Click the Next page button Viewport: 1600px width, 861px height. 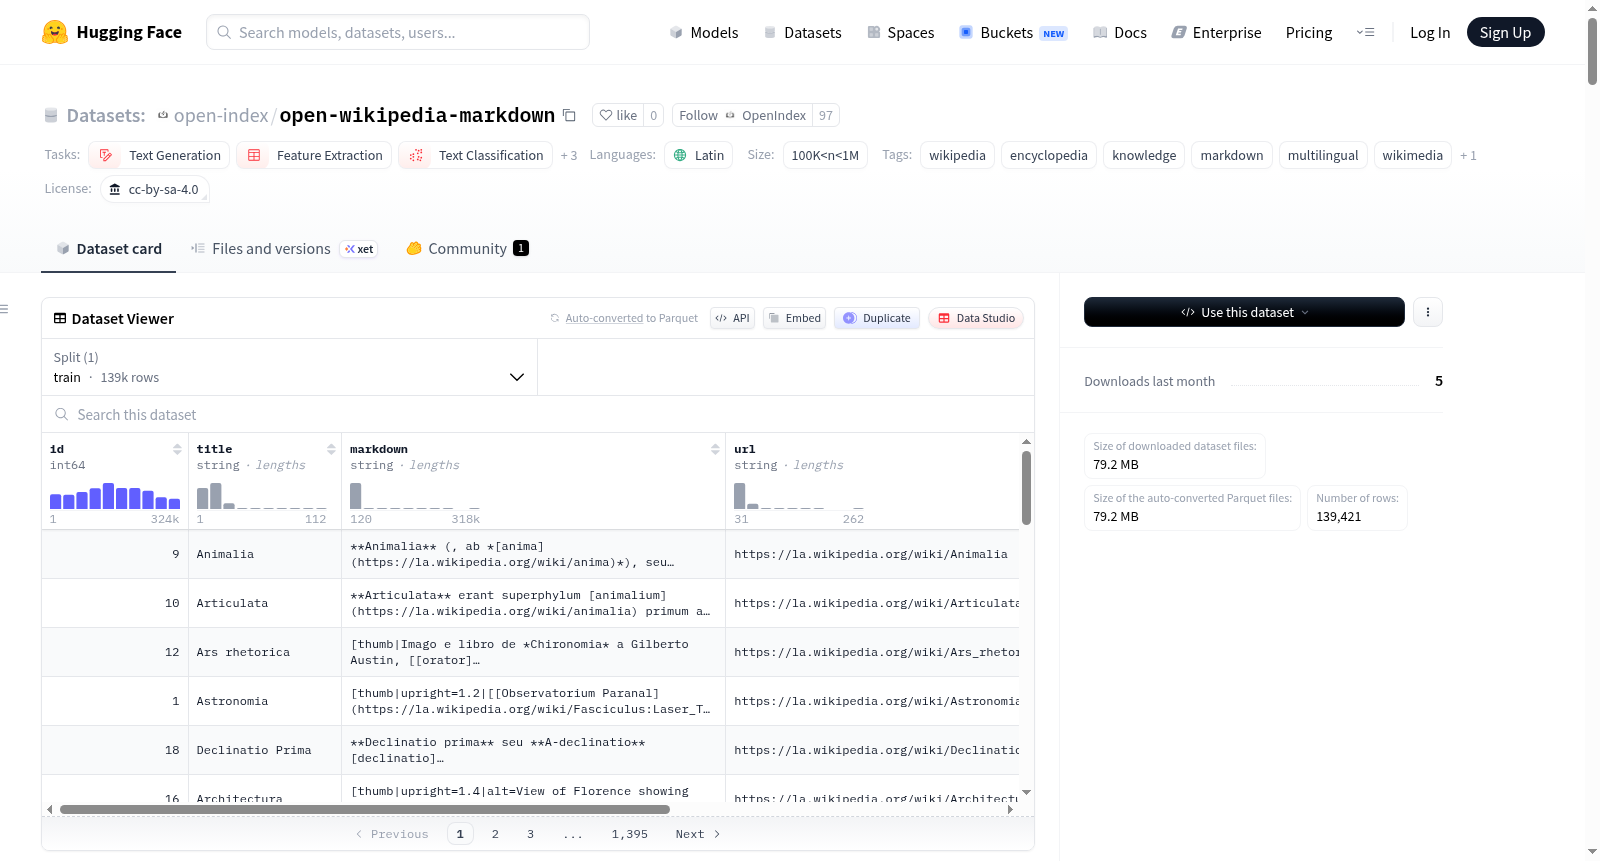(x=698, y=834)
